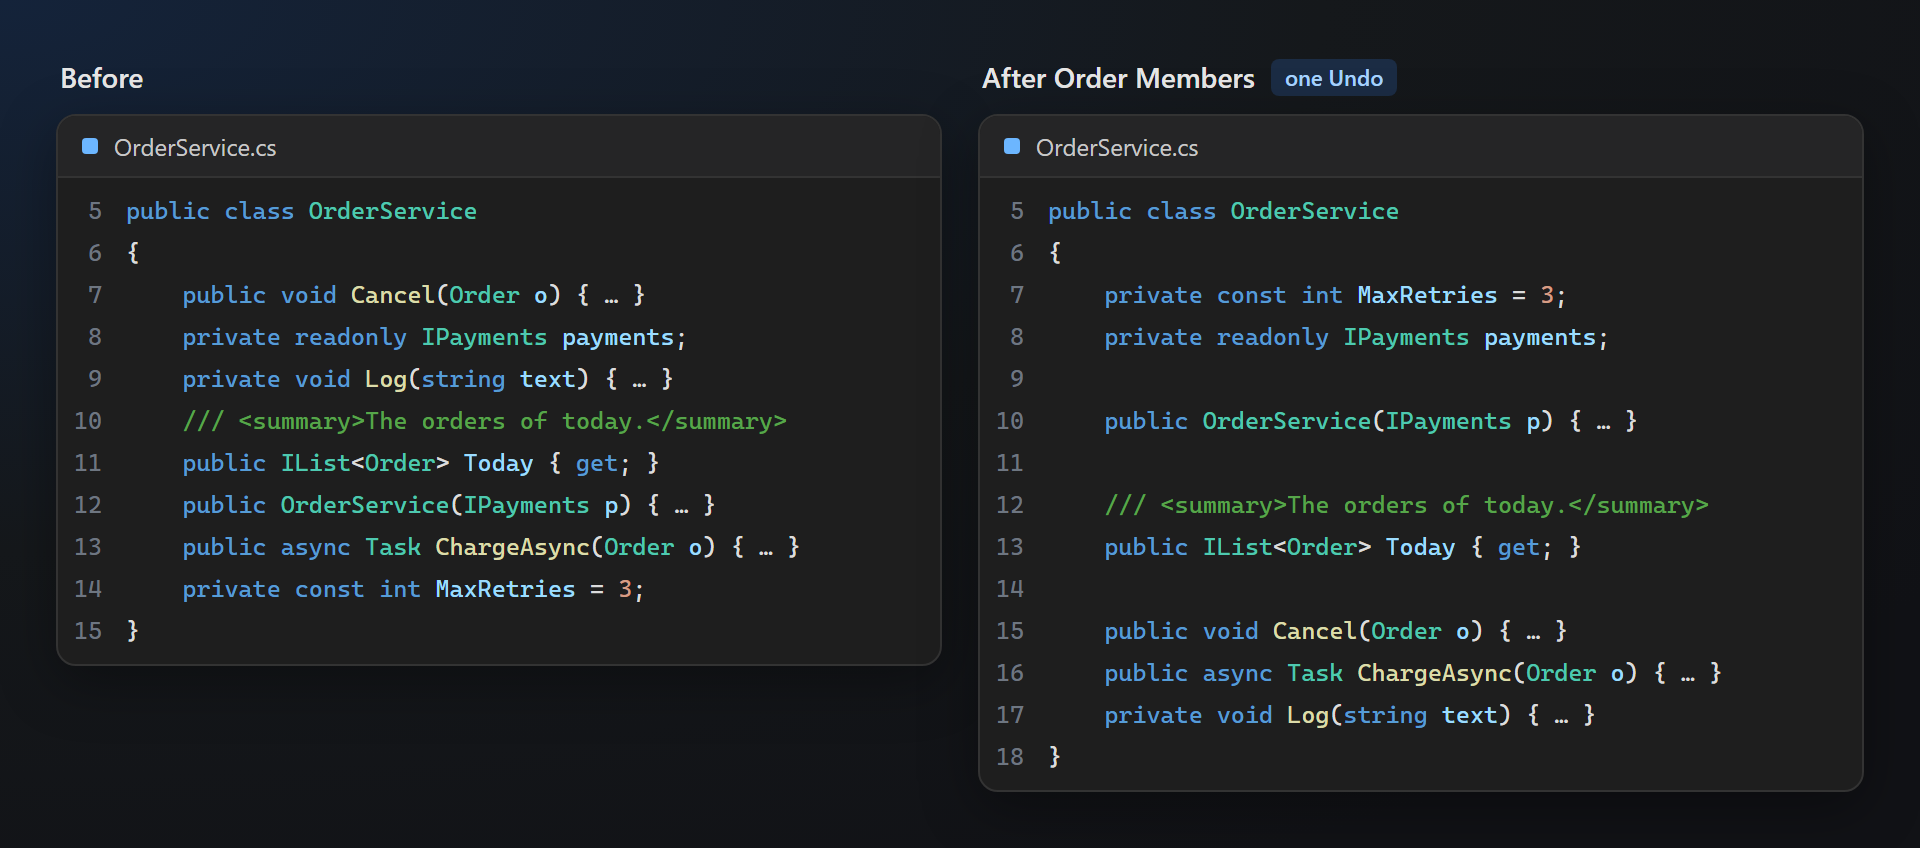This screenshot has height=848, width=1920.
Task: Expand the folded constructor body in the After panel
Action: coord(1603,422)
